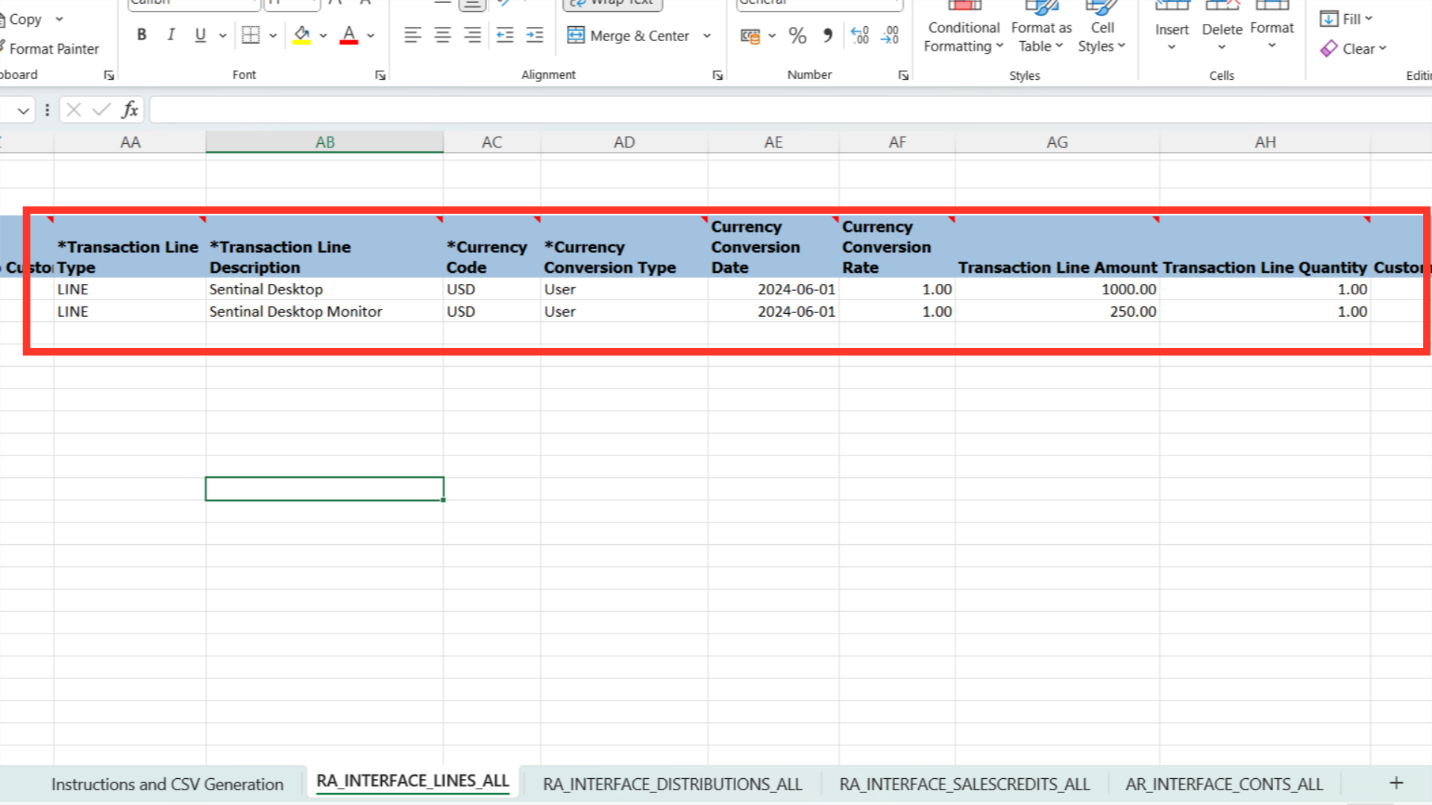This screenshot has height=805, width=1432.
Task: Open underline style dropdown arrow
Action: point(222,35)
